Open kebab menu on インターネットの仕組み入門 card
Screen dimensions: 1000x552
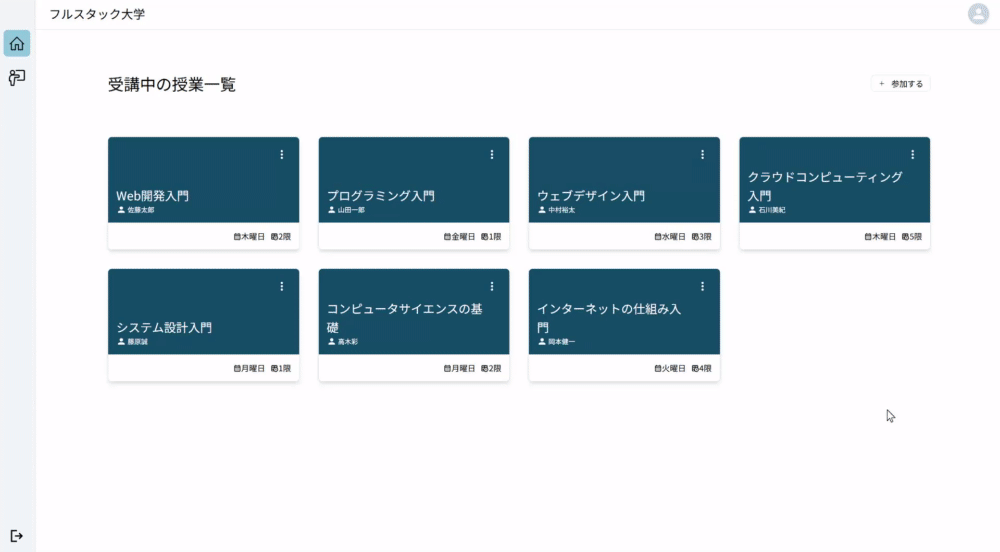tap(702, 286)
